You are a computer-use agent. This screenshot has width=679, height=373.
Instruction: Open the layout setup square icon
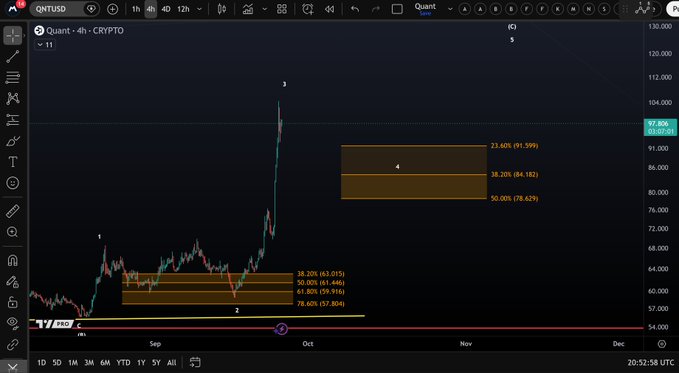pos(397,9)
